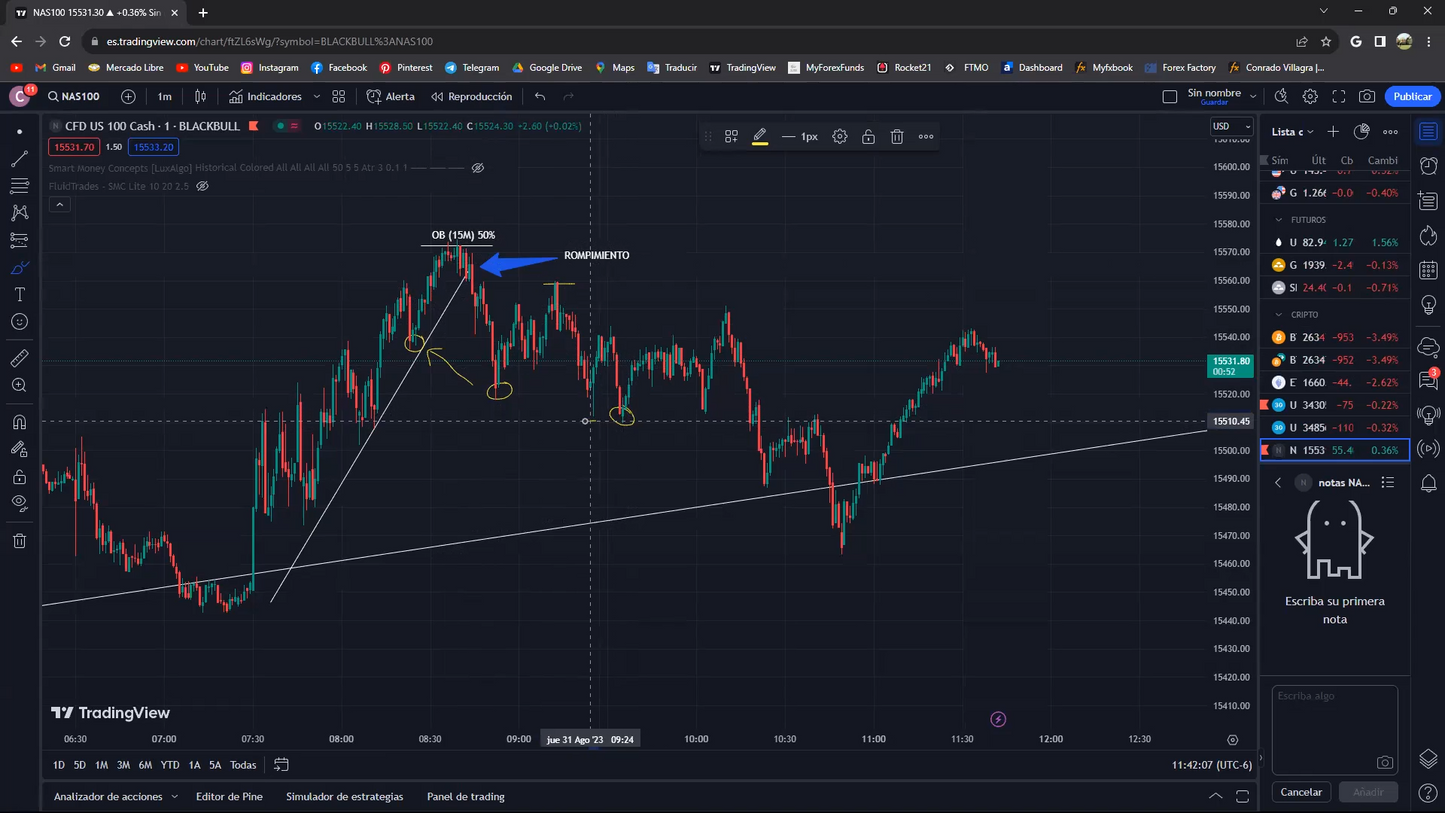This screenshot has height=813, width=1445.
Task: Open the Indicadores dialog
Action: [265, 97]
